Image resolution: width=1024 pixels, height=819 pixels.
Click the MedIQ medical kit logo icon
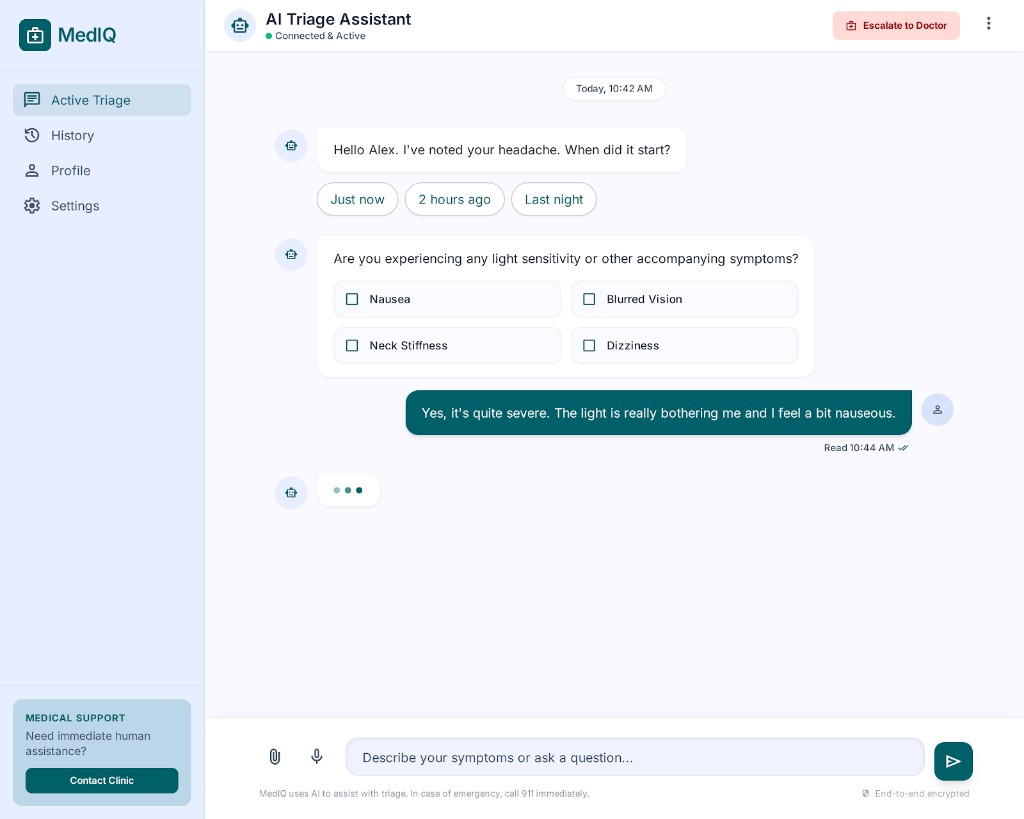(x=35, y=35)
